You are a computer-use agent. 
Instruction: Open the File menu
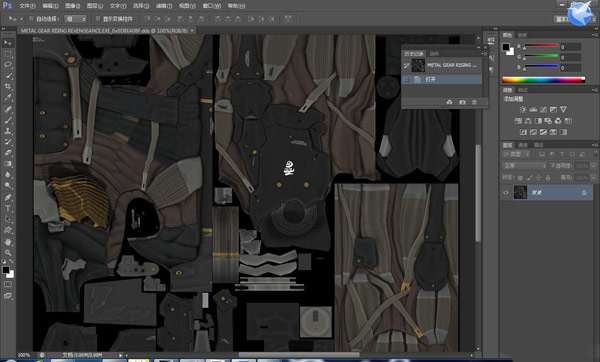click(27, 6)
